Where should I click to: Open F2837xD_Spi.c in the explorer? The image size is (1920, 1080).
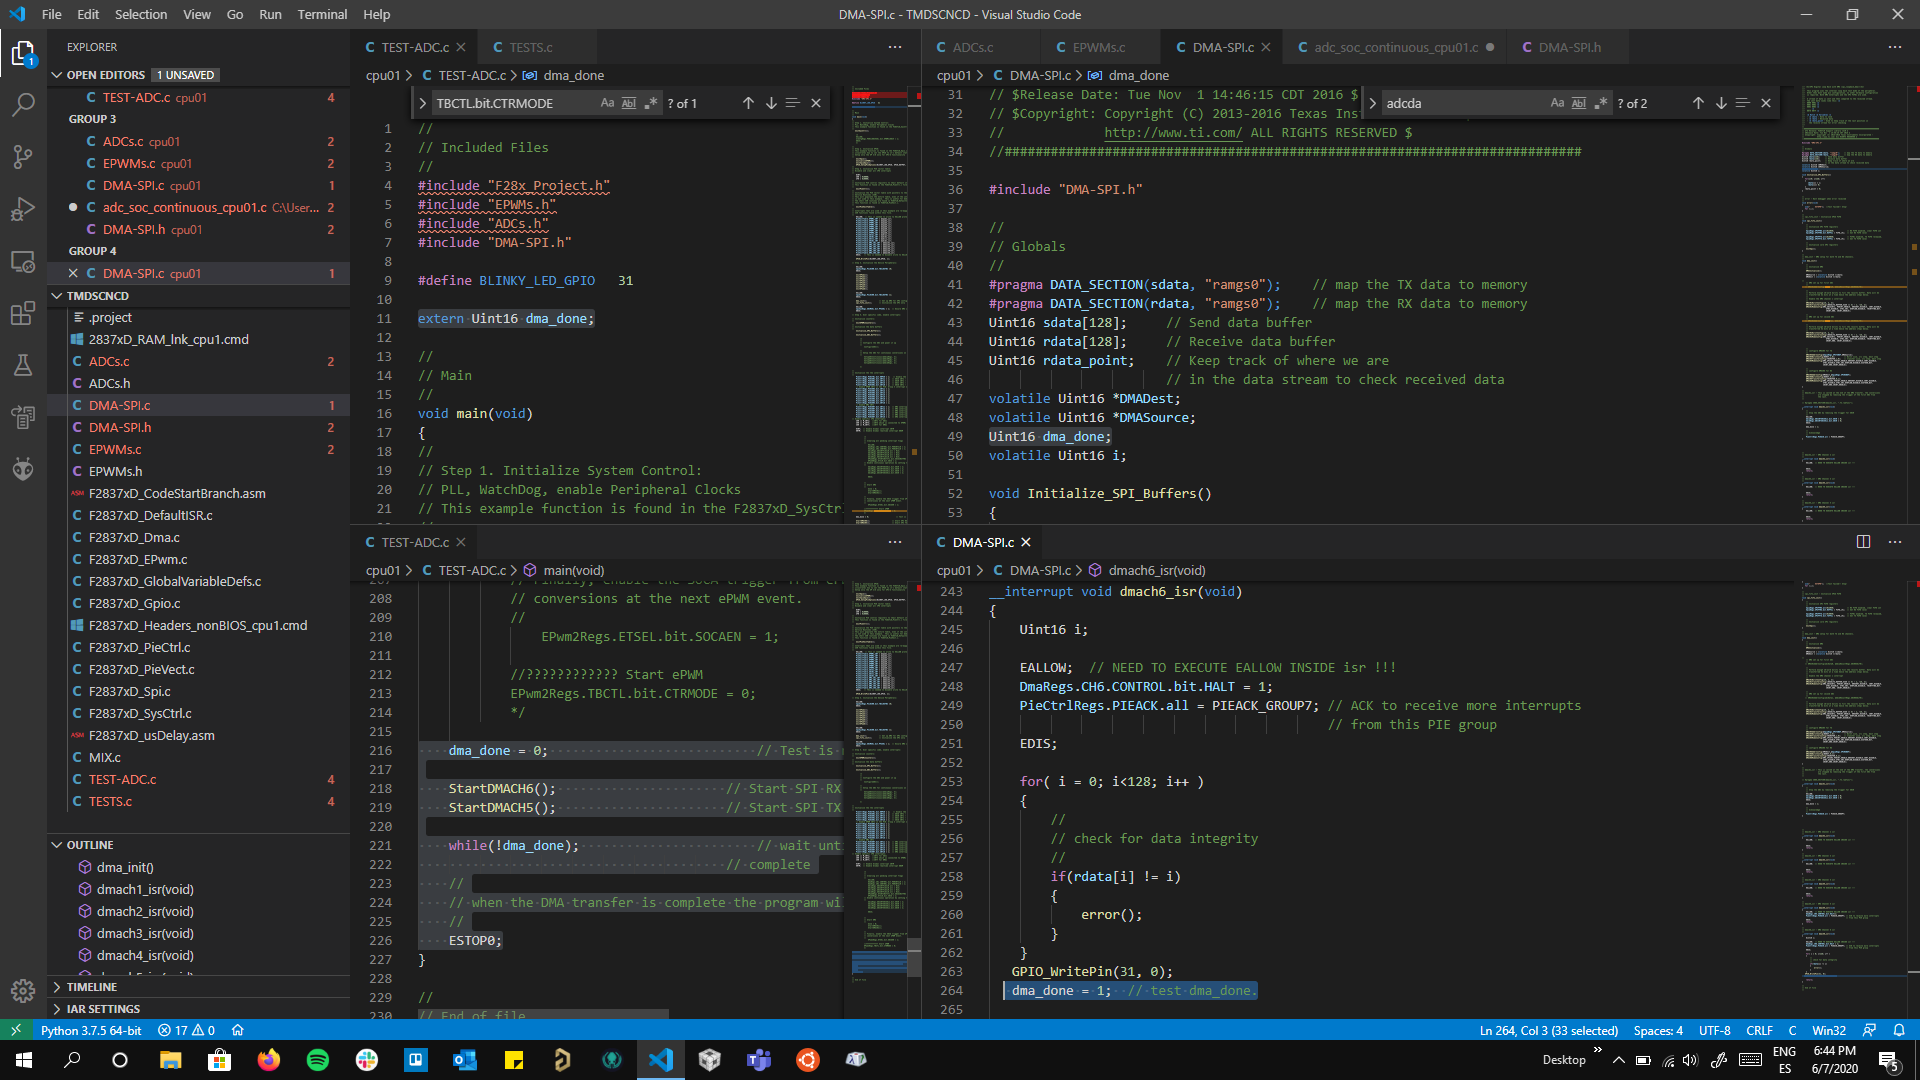[x=130, y=691]
